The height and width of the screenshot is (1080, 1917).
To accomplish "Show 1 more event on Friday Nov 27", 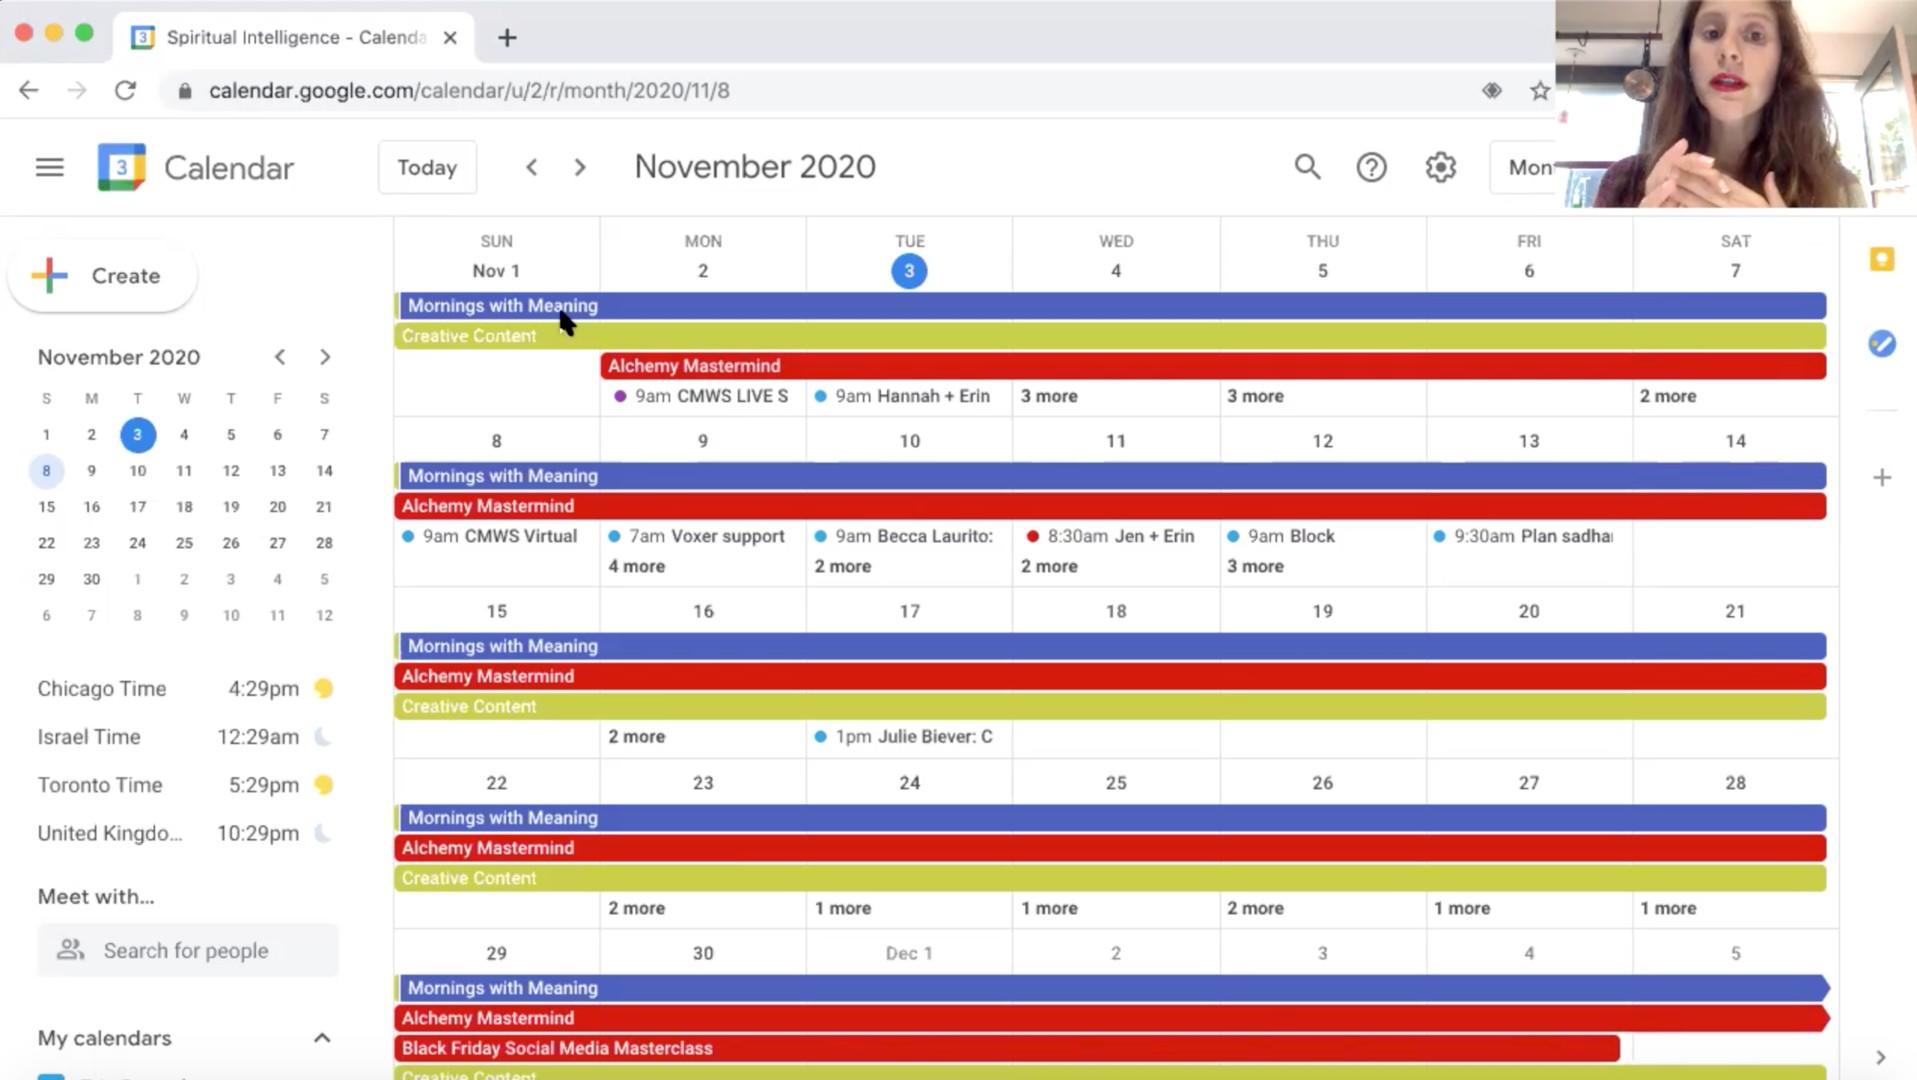I will coord(1462,908).
